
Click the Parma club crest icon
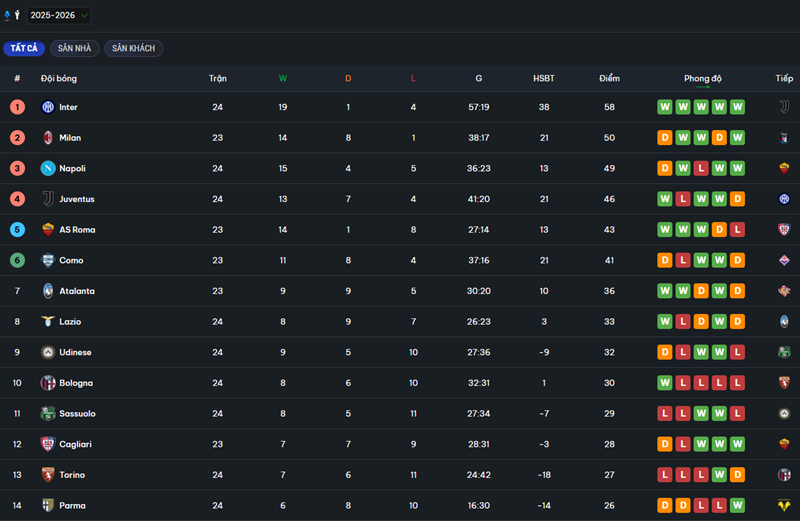pos(47,506)
